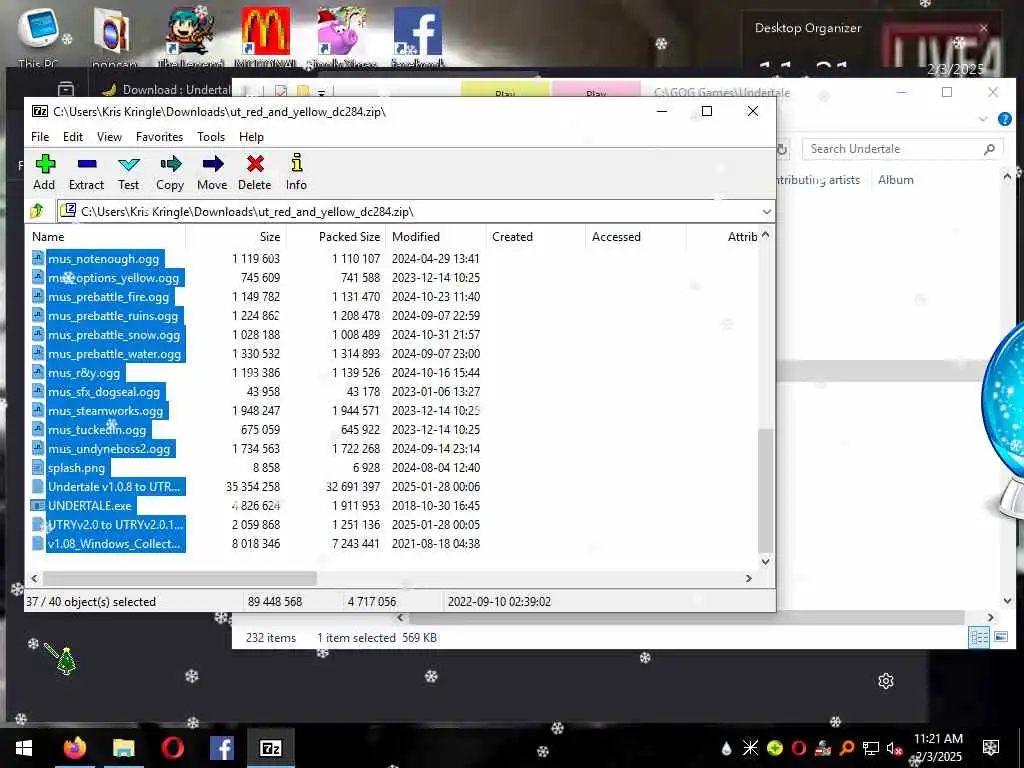
Task: Click the archive path address field
Action: [415, 212]
